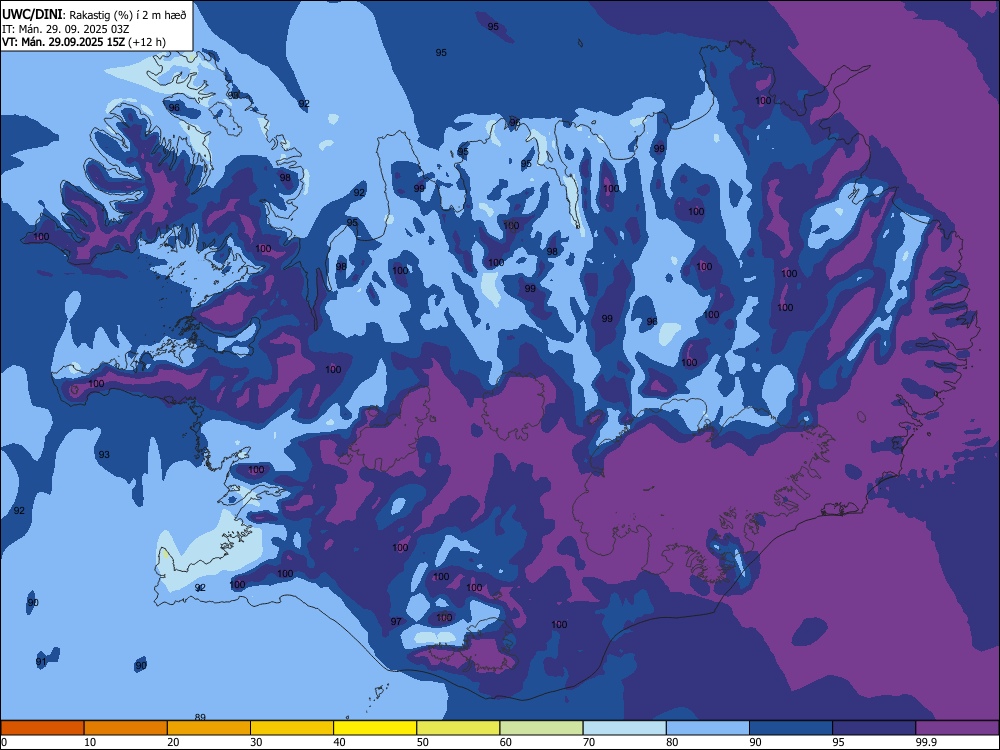The height and width of the screenshot is (750, 1000).
Task: Click the "10" legend scale label
Action: (x=90, y=742)
